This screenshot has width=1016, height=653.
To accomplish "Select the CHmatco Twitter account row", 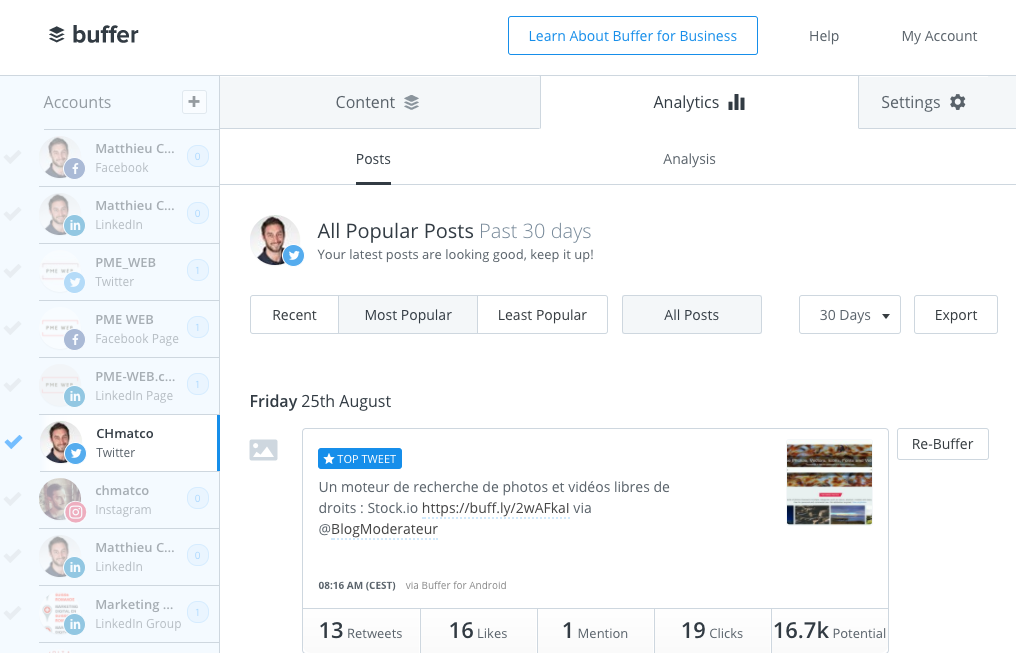I will (129, 443).
